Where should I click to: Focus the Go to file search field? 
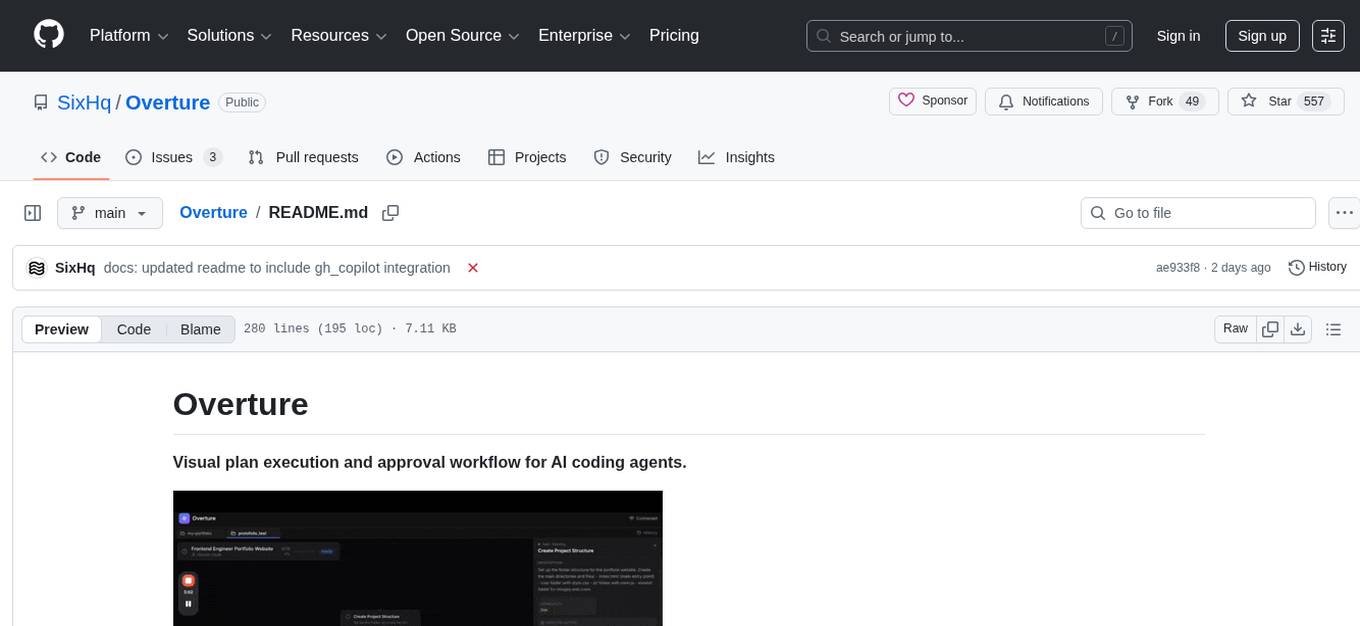point(1198,213)
